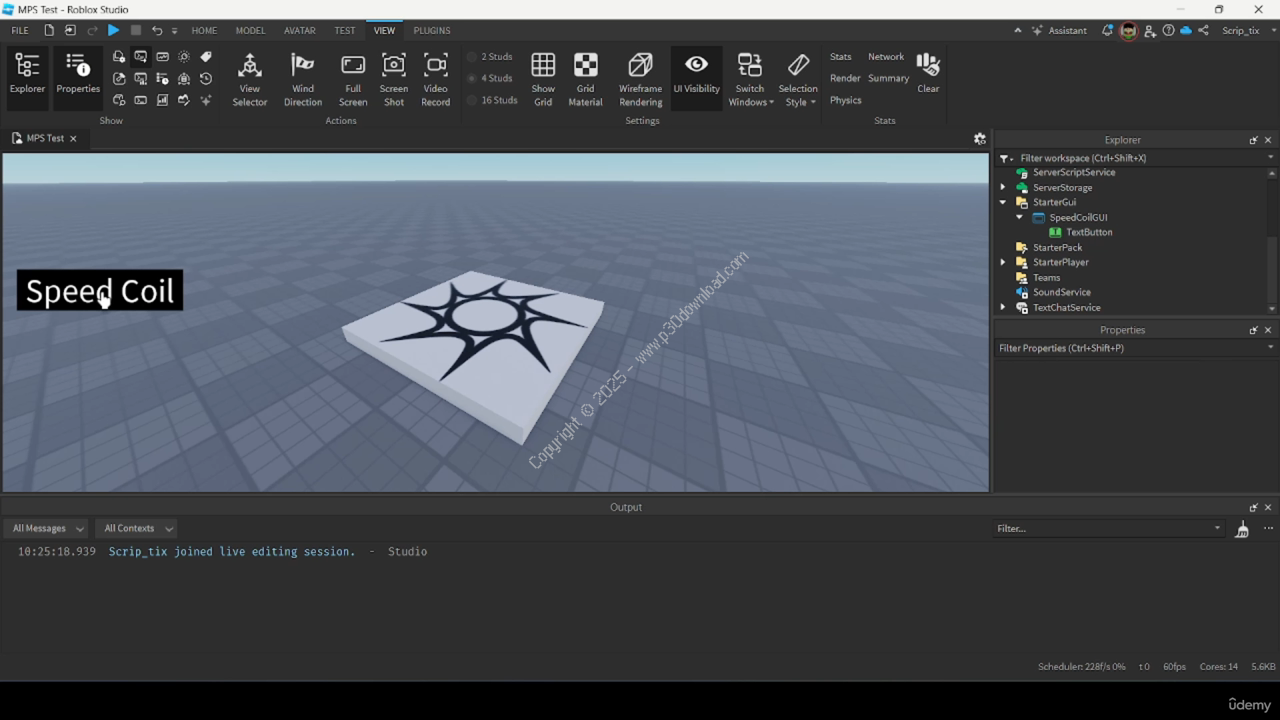Click the Stop playtest square
1280x720 pixels.
[x=136, y=30]
